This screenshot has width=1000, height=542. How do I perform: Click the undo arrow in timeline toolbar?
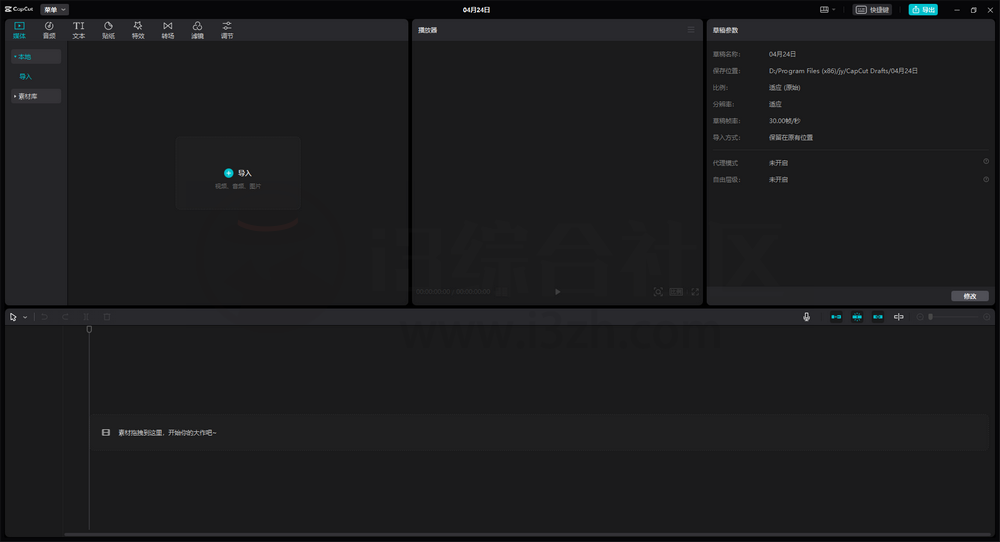(x=45, y=317)
